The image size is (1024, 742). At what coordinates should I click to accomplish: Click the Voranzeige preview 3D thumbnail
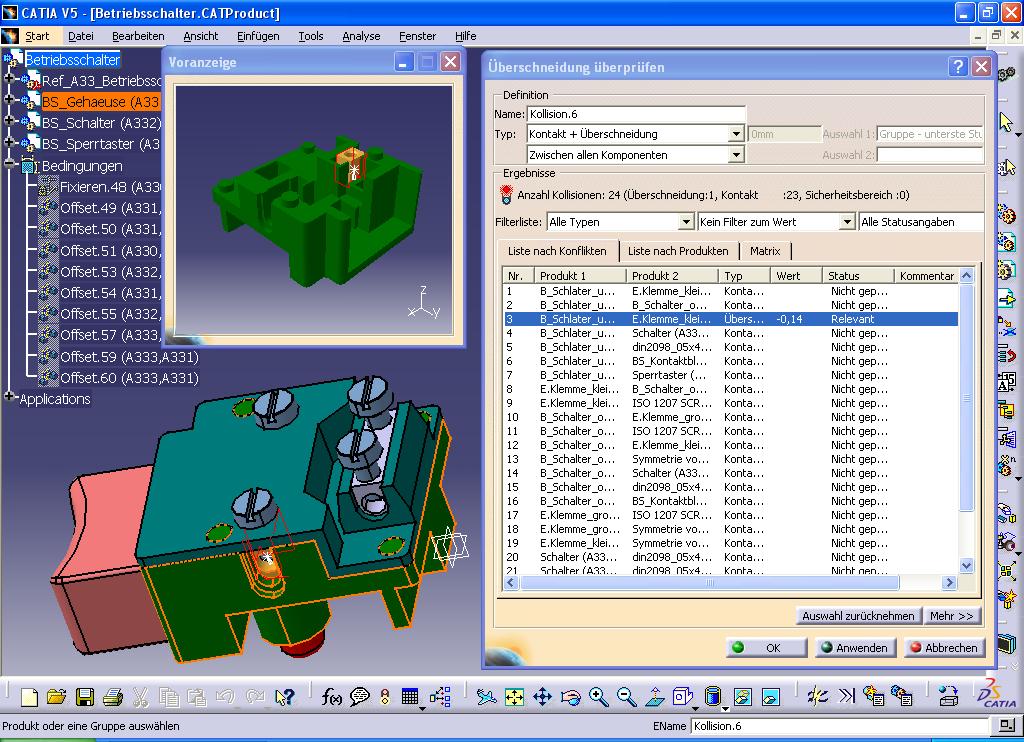click(313, 210)
